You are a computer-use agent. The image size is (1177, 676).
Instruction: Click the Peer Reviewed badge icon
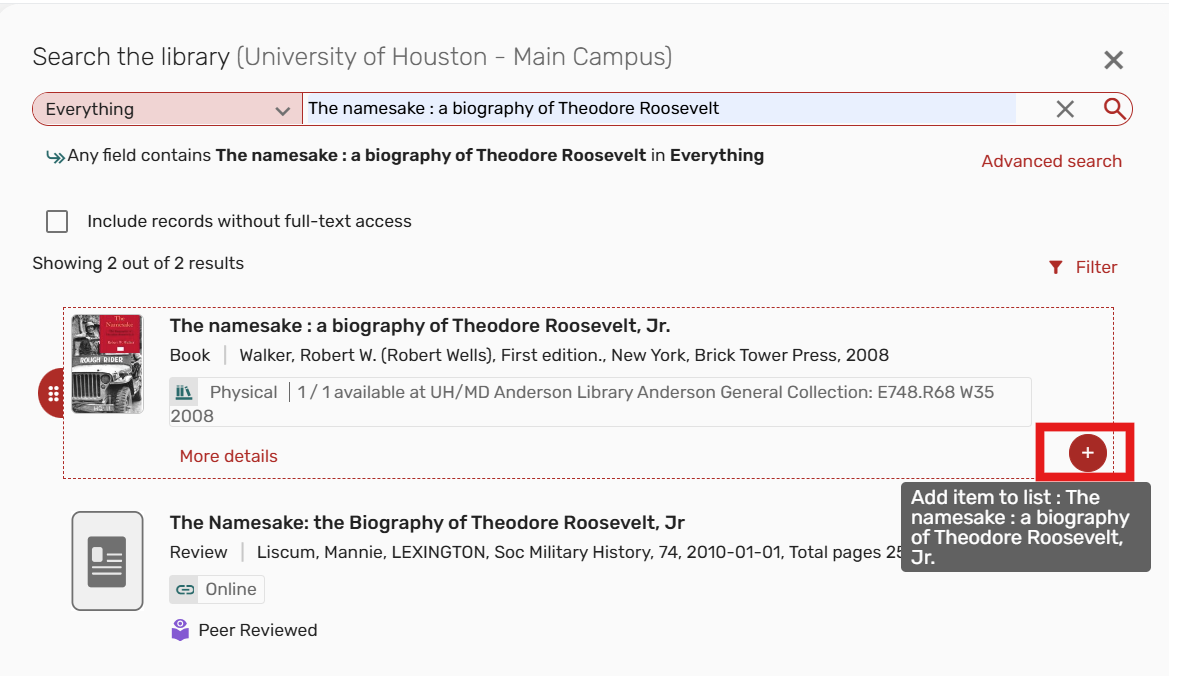click(x=180, y=630)
